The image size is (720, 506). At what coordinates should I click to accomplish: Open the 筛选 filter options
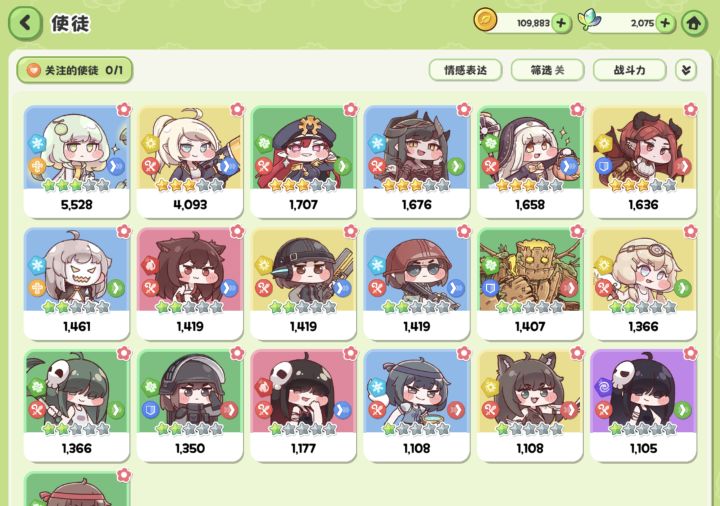pyautogui.click(x=547, y=70)
